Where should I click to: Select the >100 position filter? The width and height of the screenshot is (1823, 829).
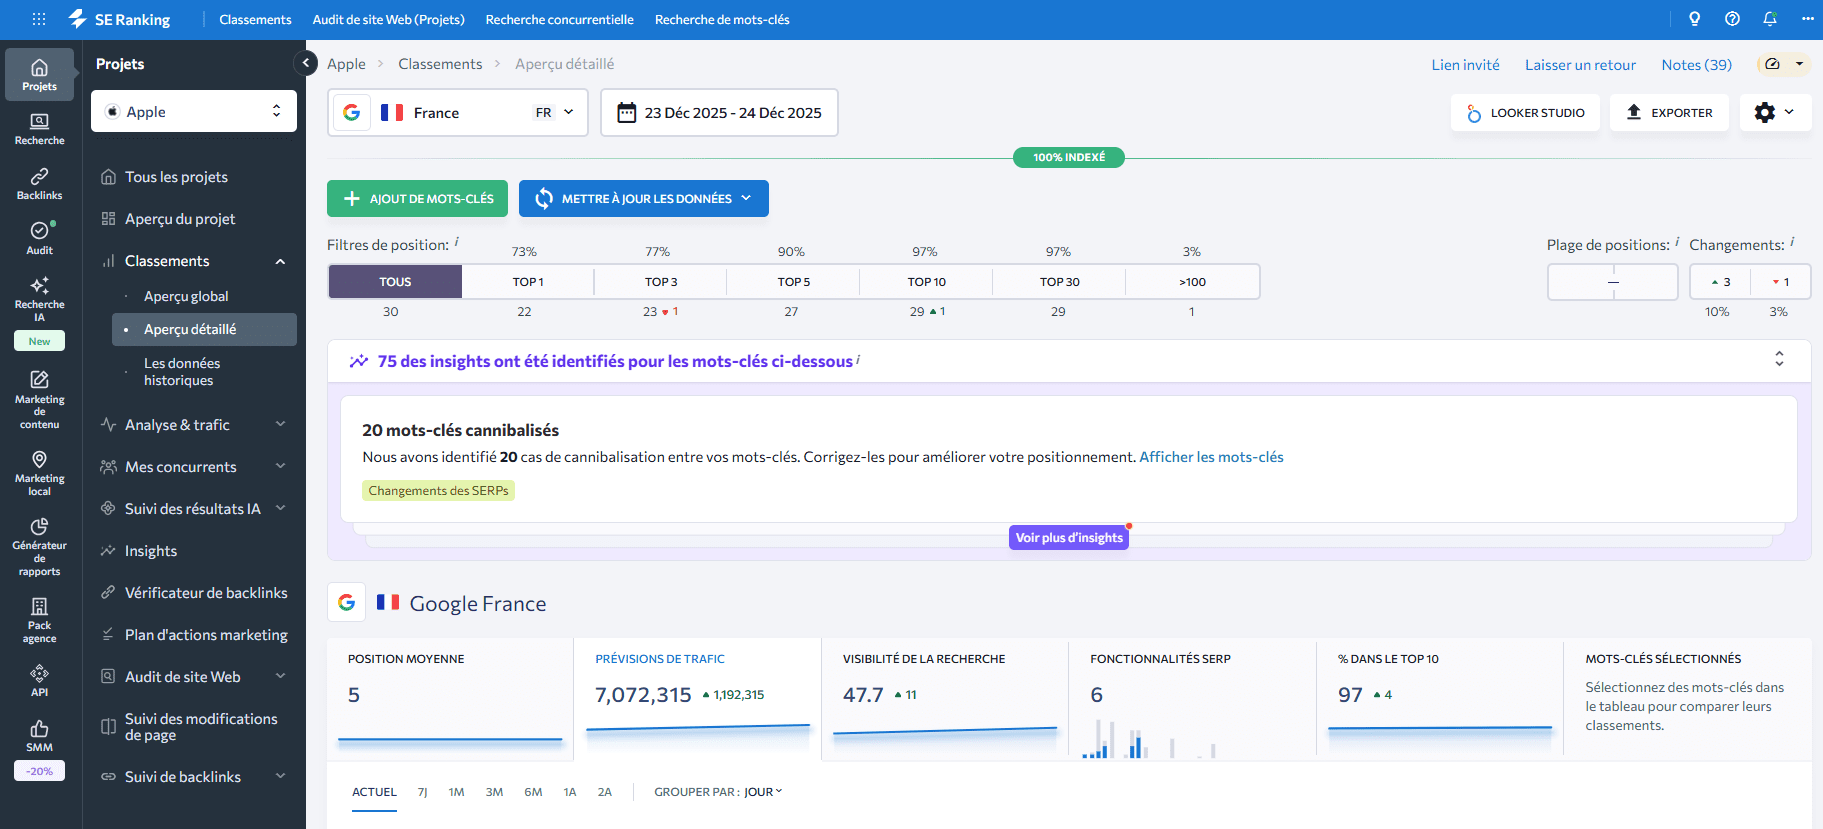[1193, 282]
